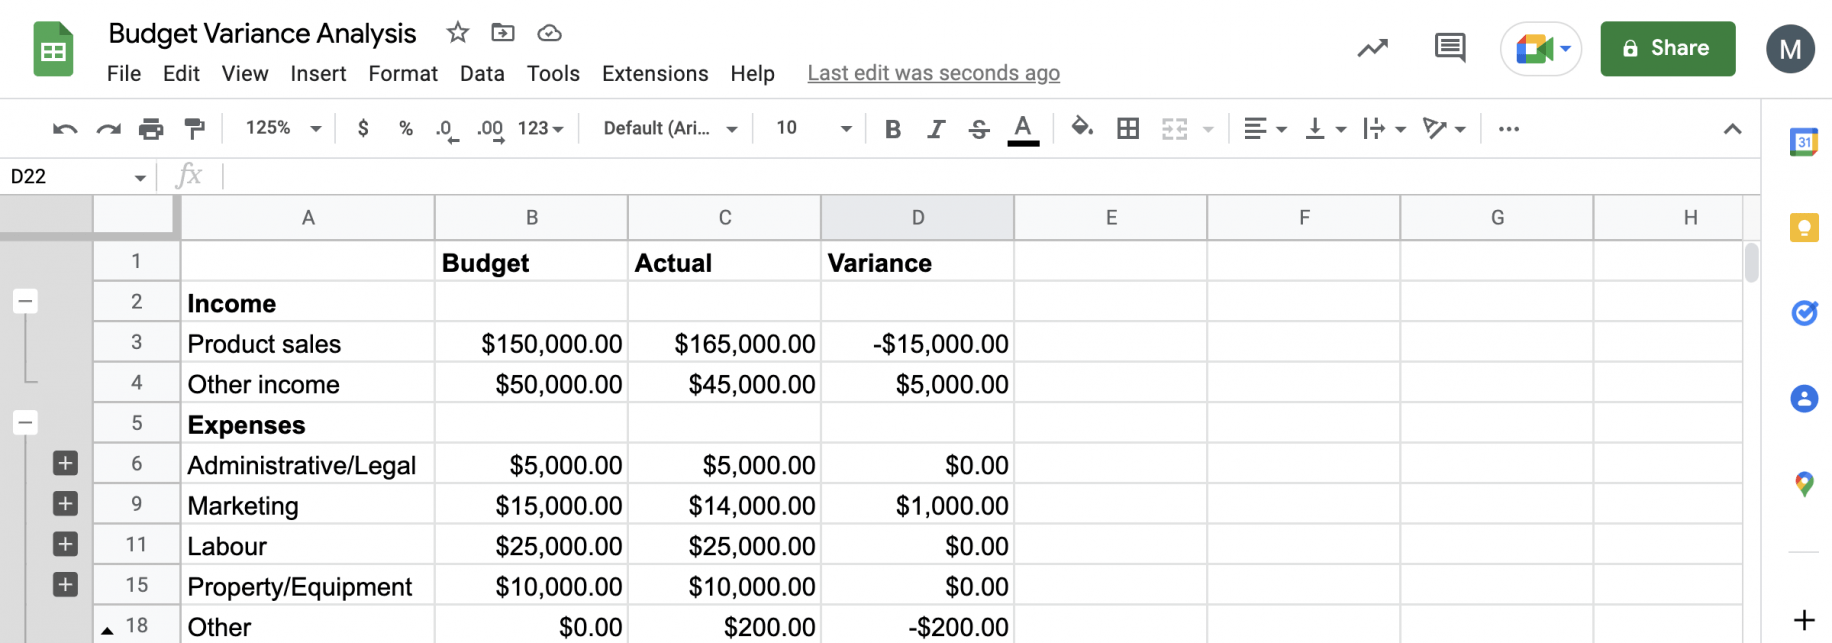Open the account avatar M

point(1790,49)
